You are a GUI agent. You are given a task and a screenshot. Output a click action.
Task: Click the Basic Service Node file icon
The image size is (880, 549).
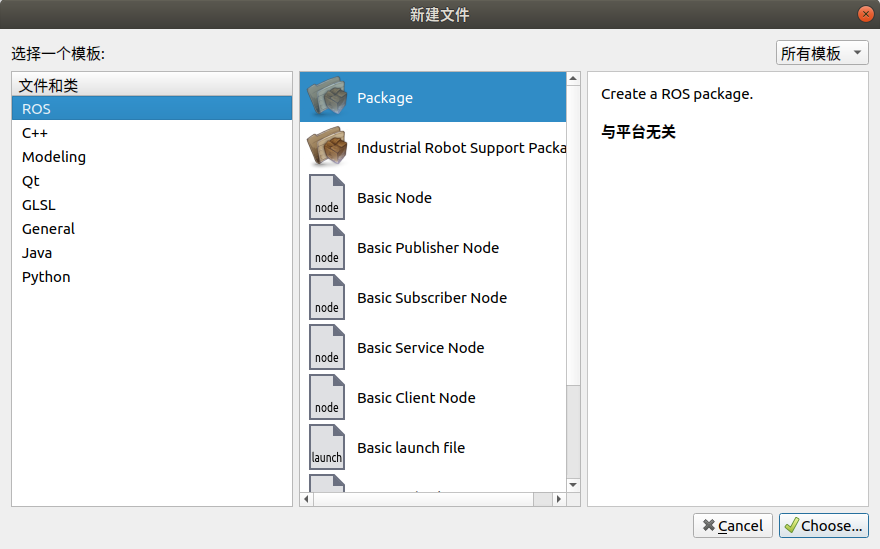coord(327,347)
